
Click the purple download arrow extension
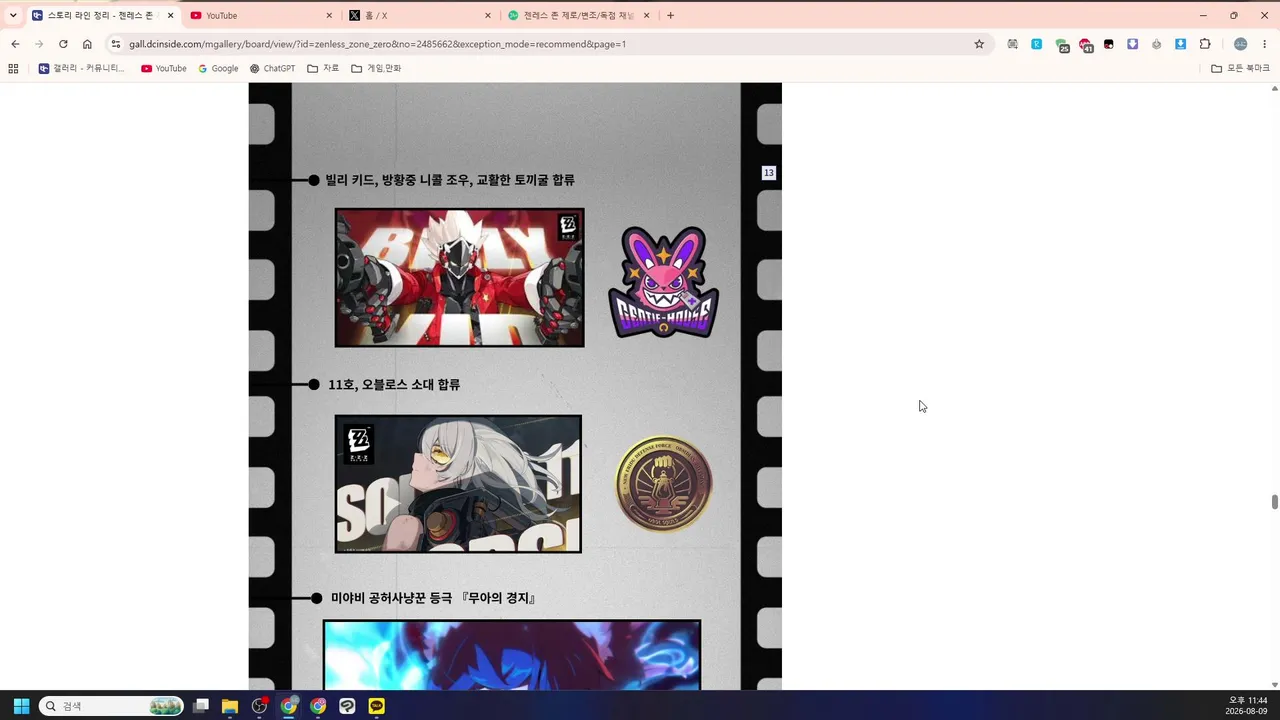point(1133,44)
